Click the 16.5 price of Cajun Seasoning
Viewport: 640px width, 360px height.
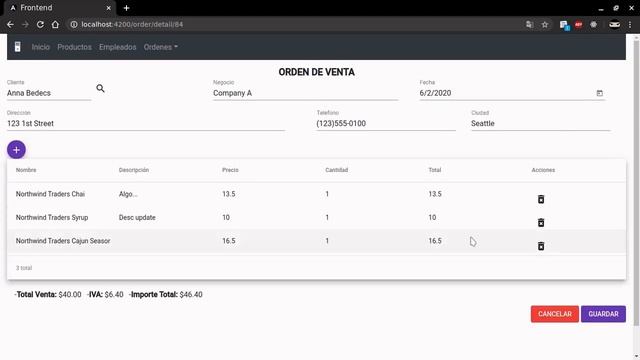(229, 241)
